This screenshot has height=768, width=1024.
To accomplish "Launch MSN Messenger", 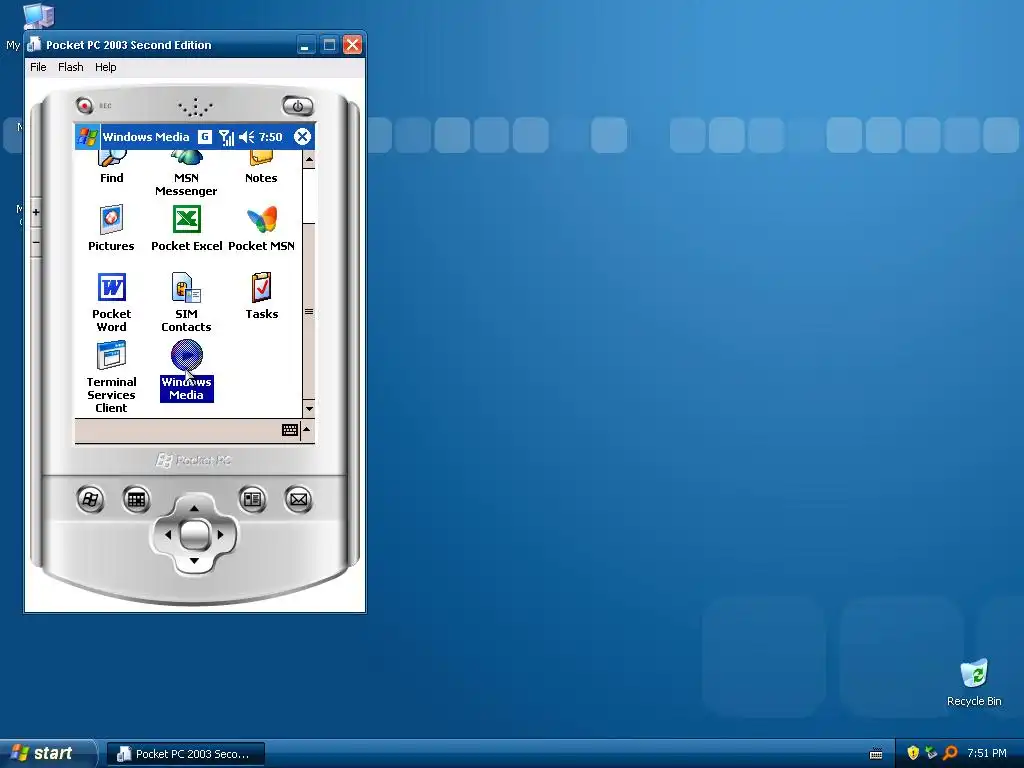I will coord(186,172).
